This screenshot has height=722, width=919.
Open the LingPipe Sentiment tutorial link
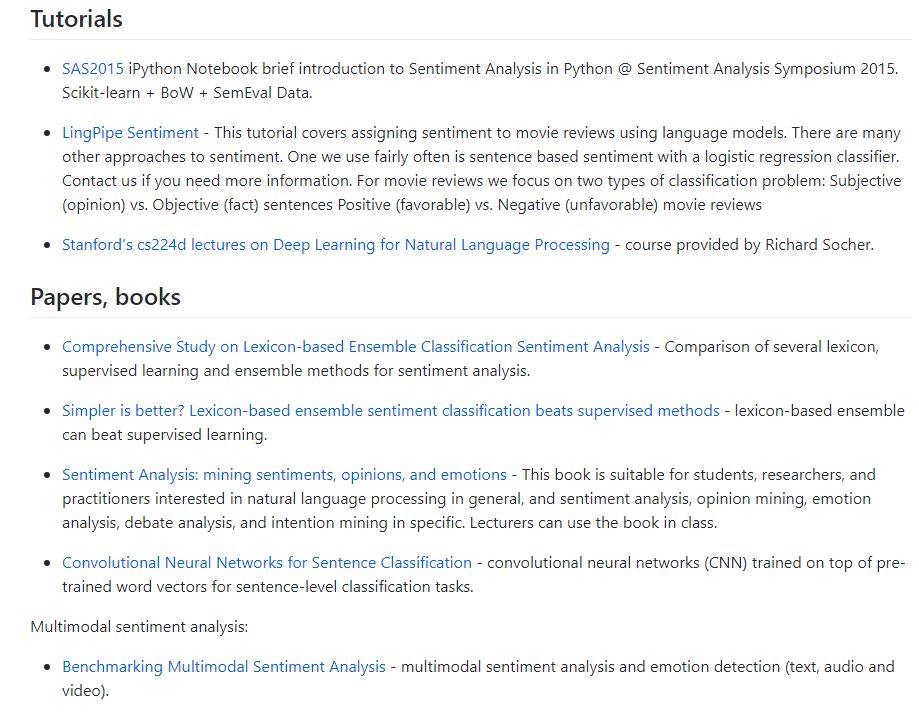click(x=130, y=133)
